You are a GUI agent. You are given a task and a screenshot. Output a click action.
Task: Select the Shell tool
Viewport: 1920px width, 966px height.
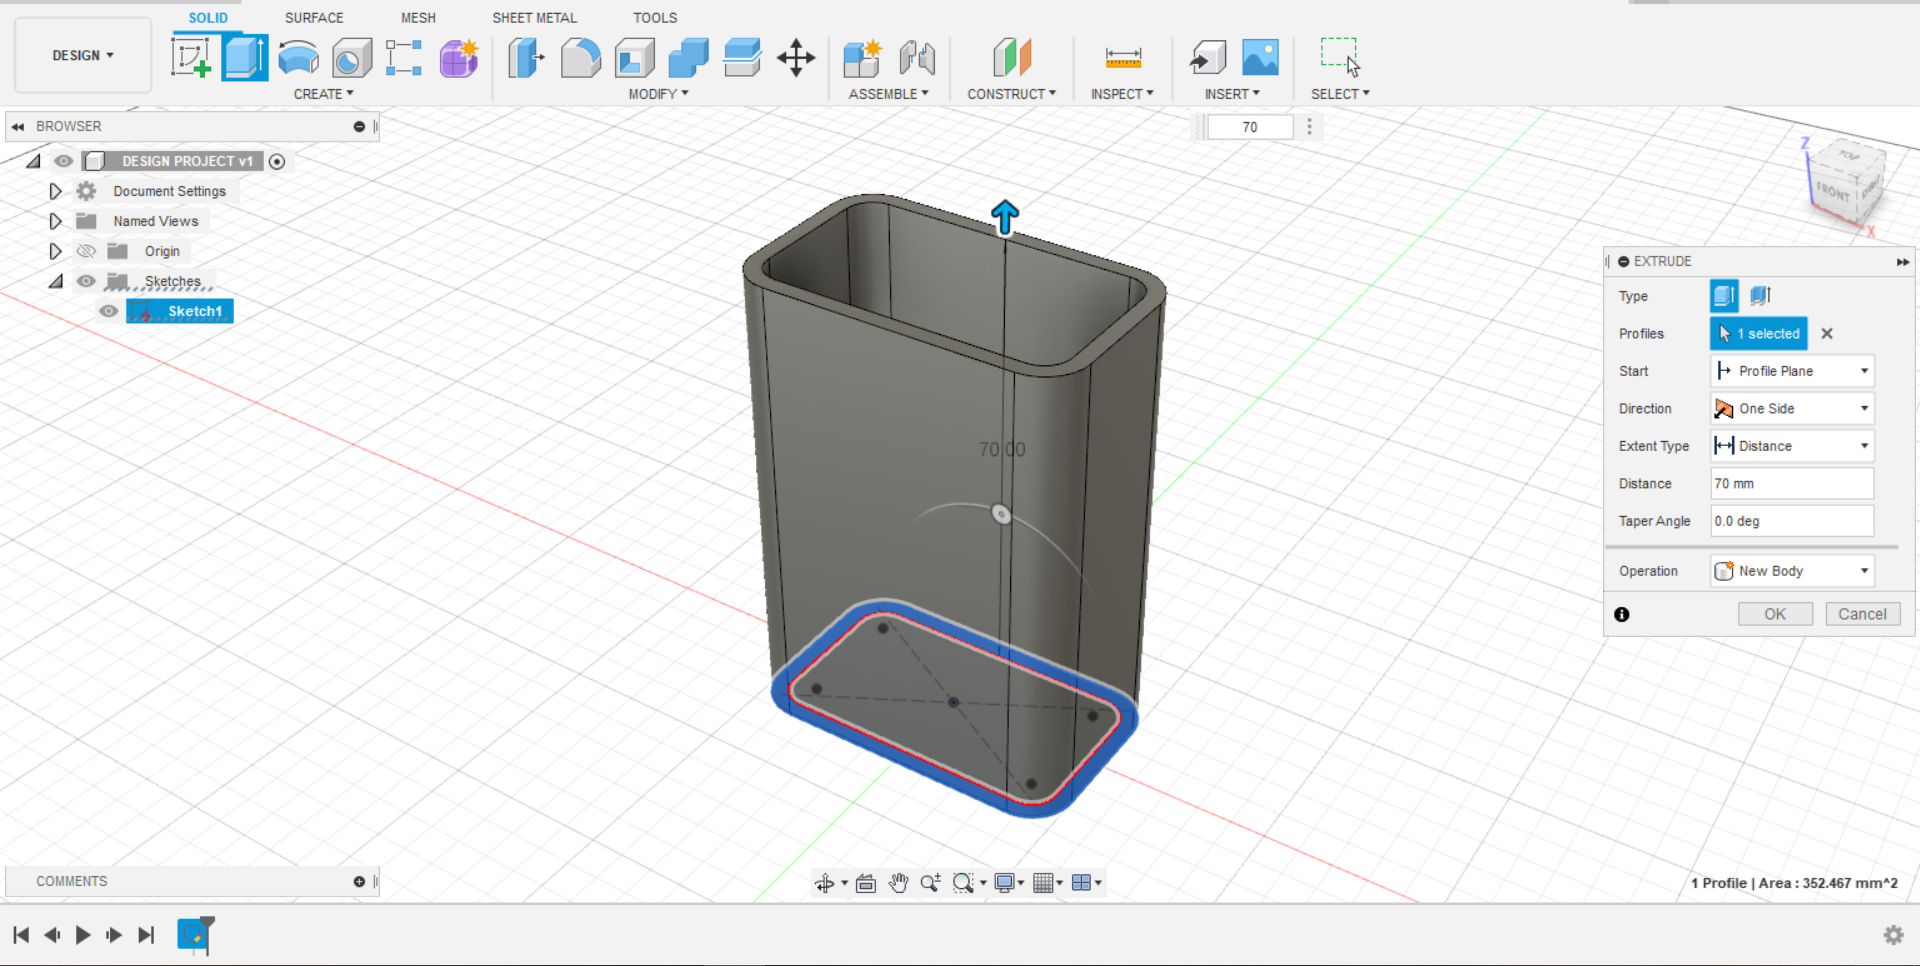click(634, 57)
